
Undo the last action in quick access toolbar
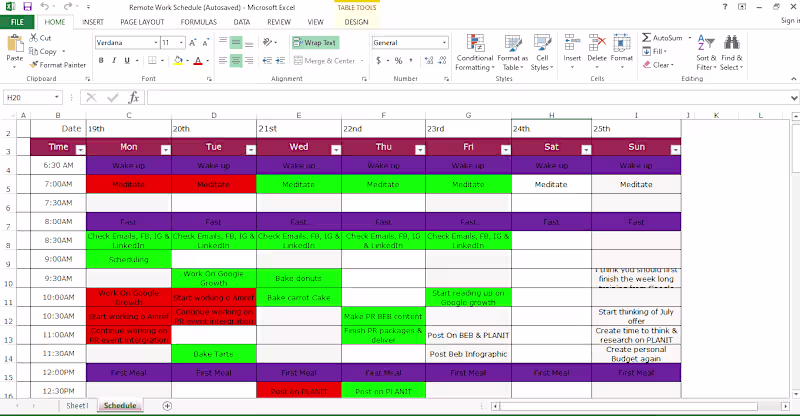[x=44, y=7]
